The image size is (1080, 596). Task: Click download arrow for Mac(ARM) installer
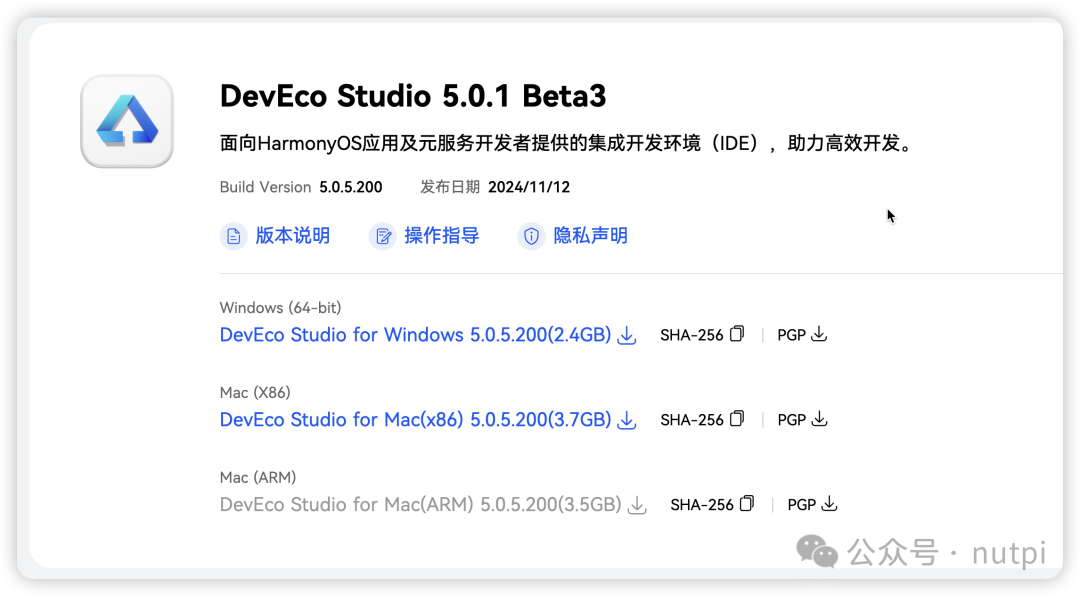(x=637, y=505)
